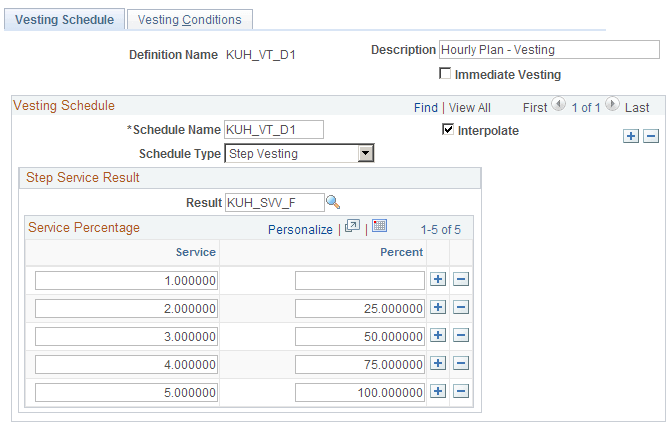Switch to the Vesting Conditions tab
The image size is (672, 427).
click(189, 20)
